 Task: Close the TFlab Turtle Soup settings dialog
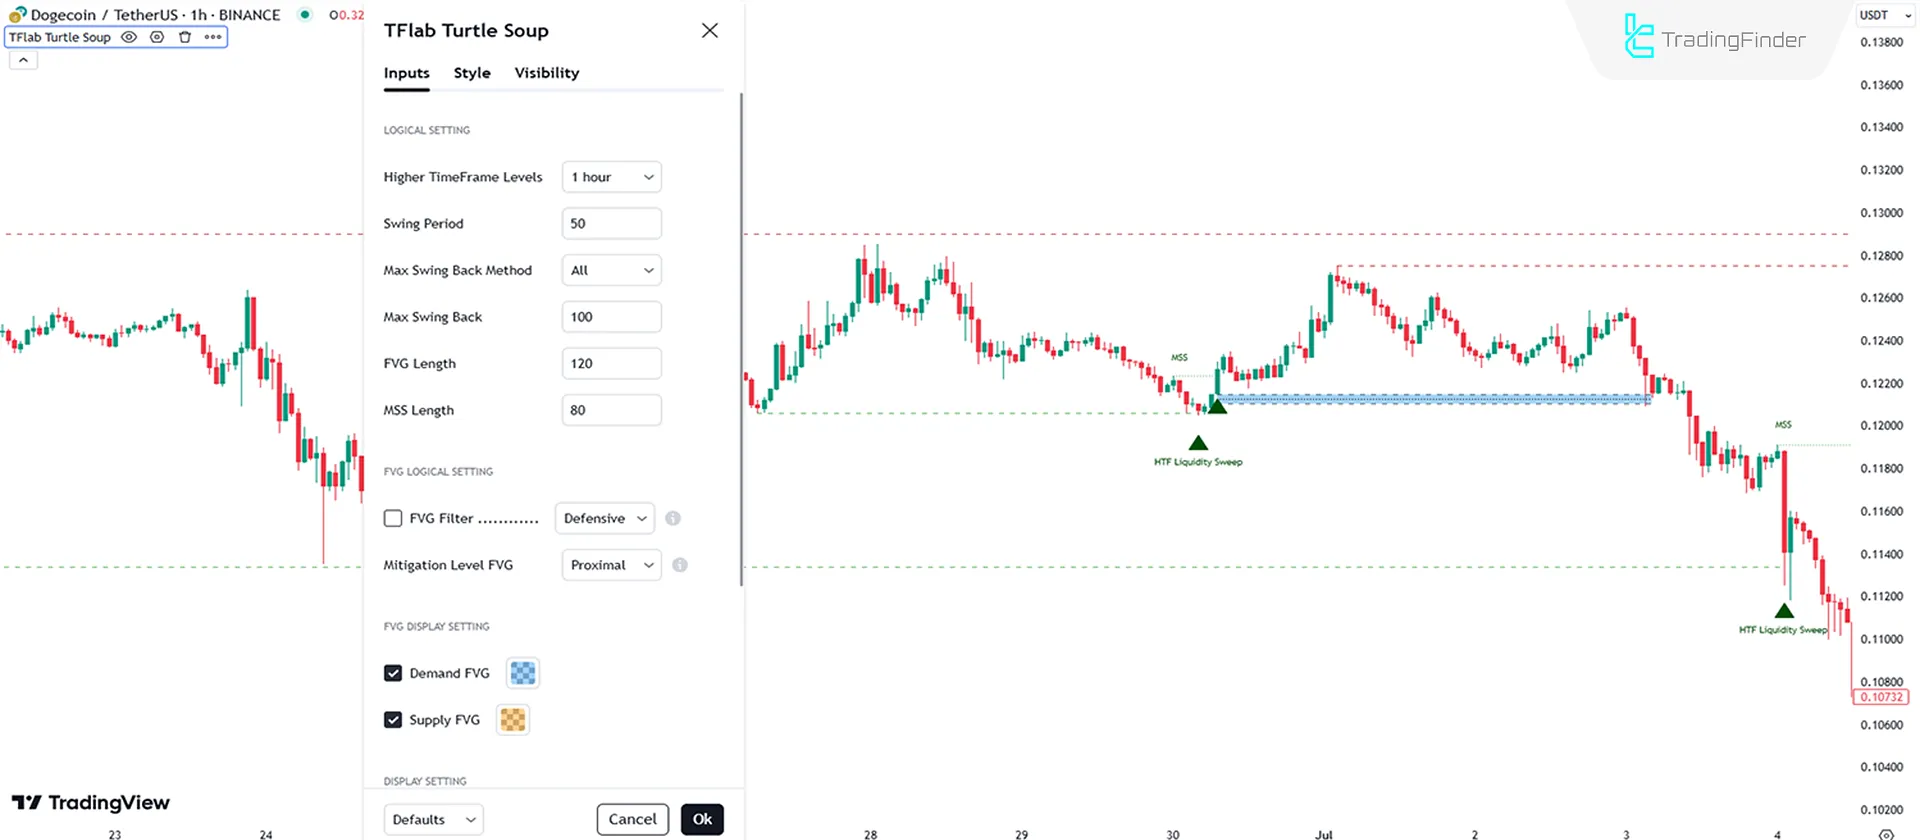point(710,31)
